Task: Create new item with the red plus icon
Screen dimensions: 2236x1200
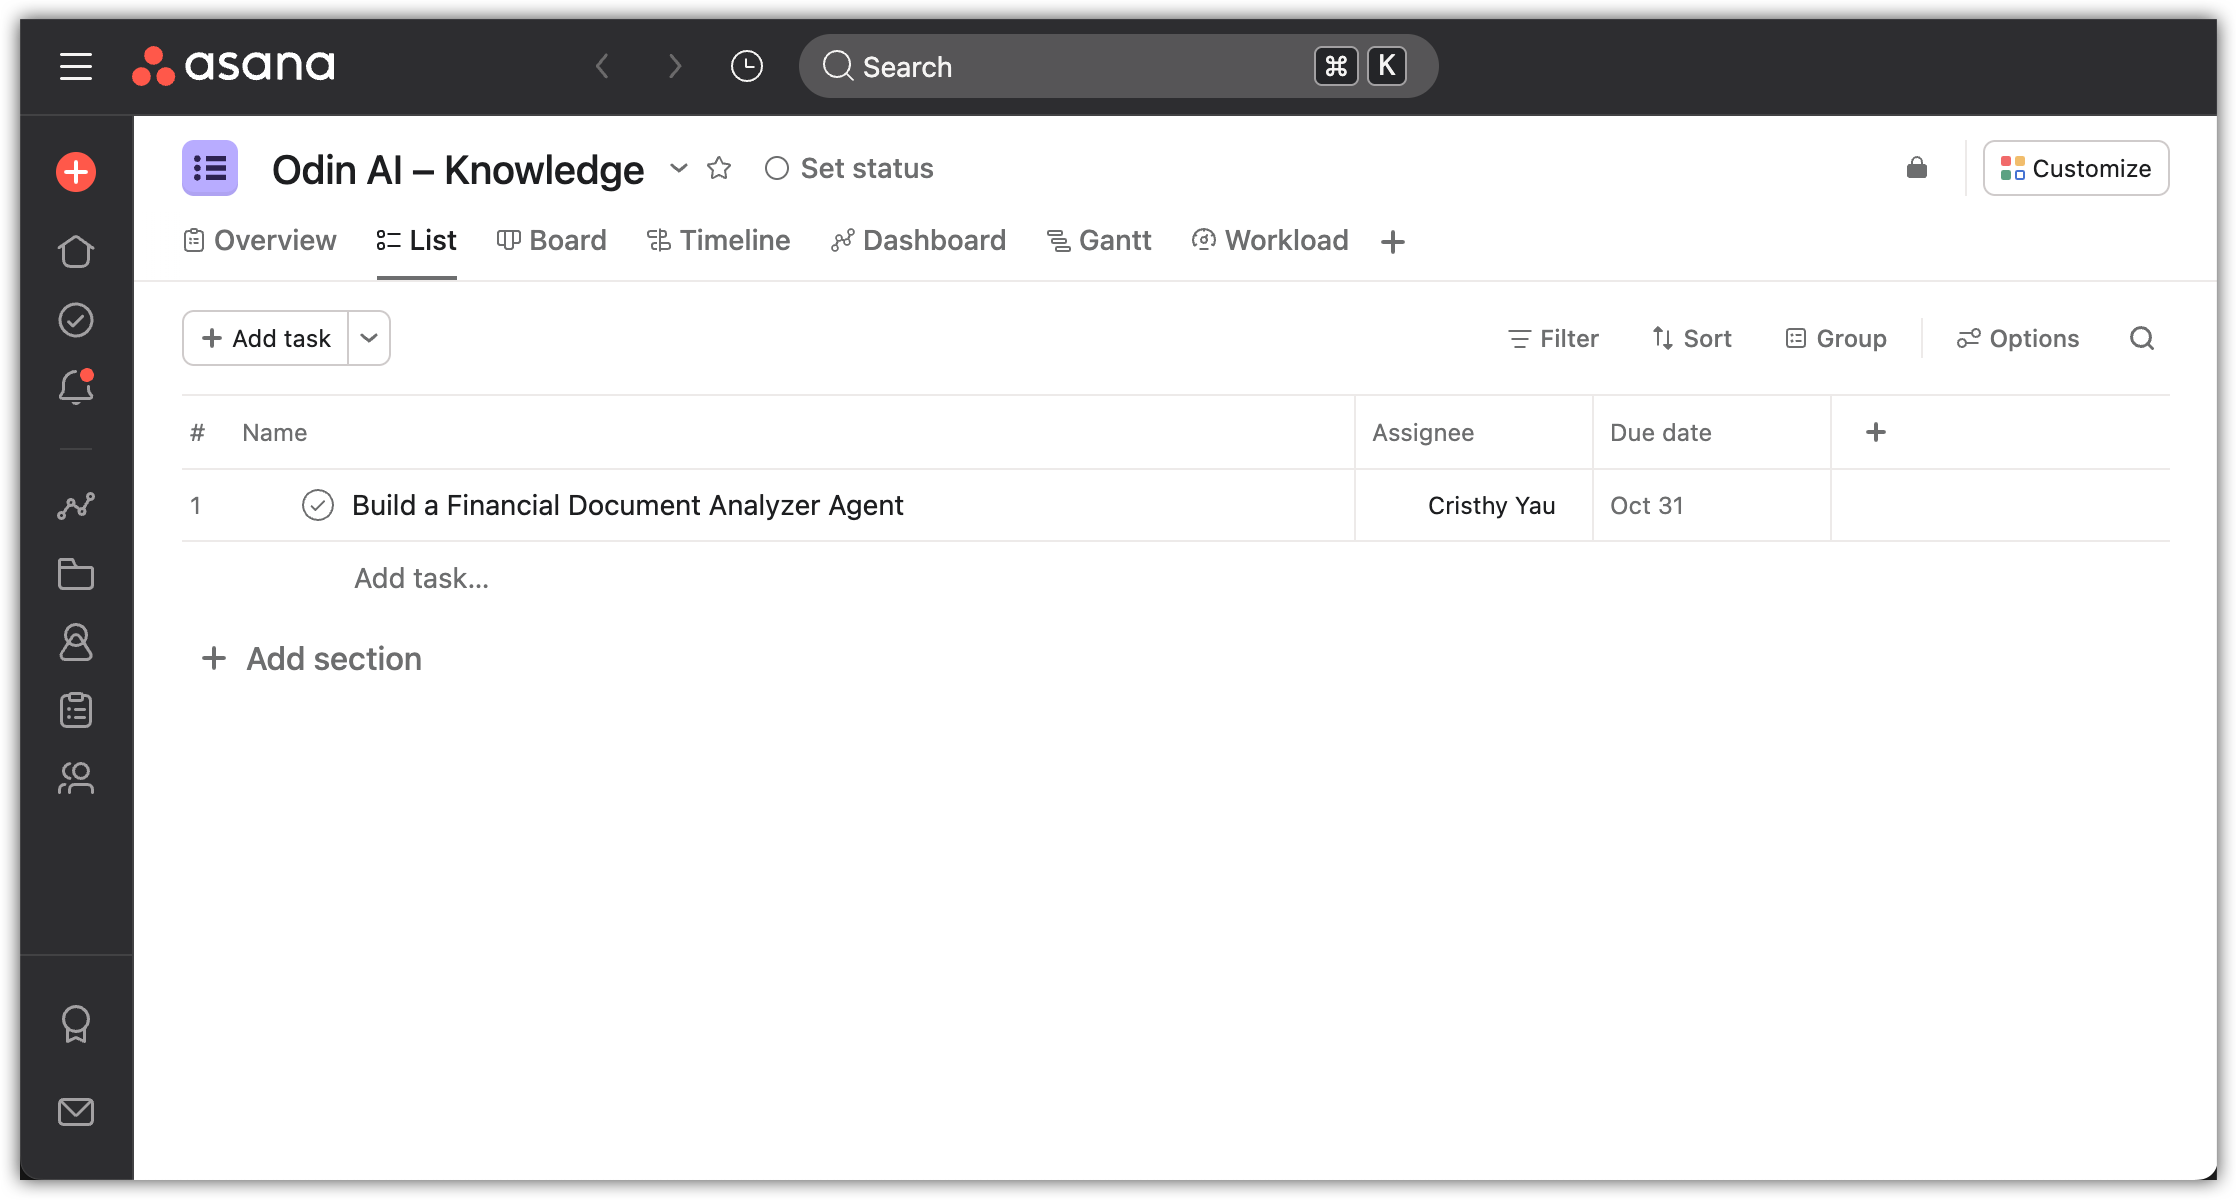Action: pyautogui.click(x=75, y=171)
